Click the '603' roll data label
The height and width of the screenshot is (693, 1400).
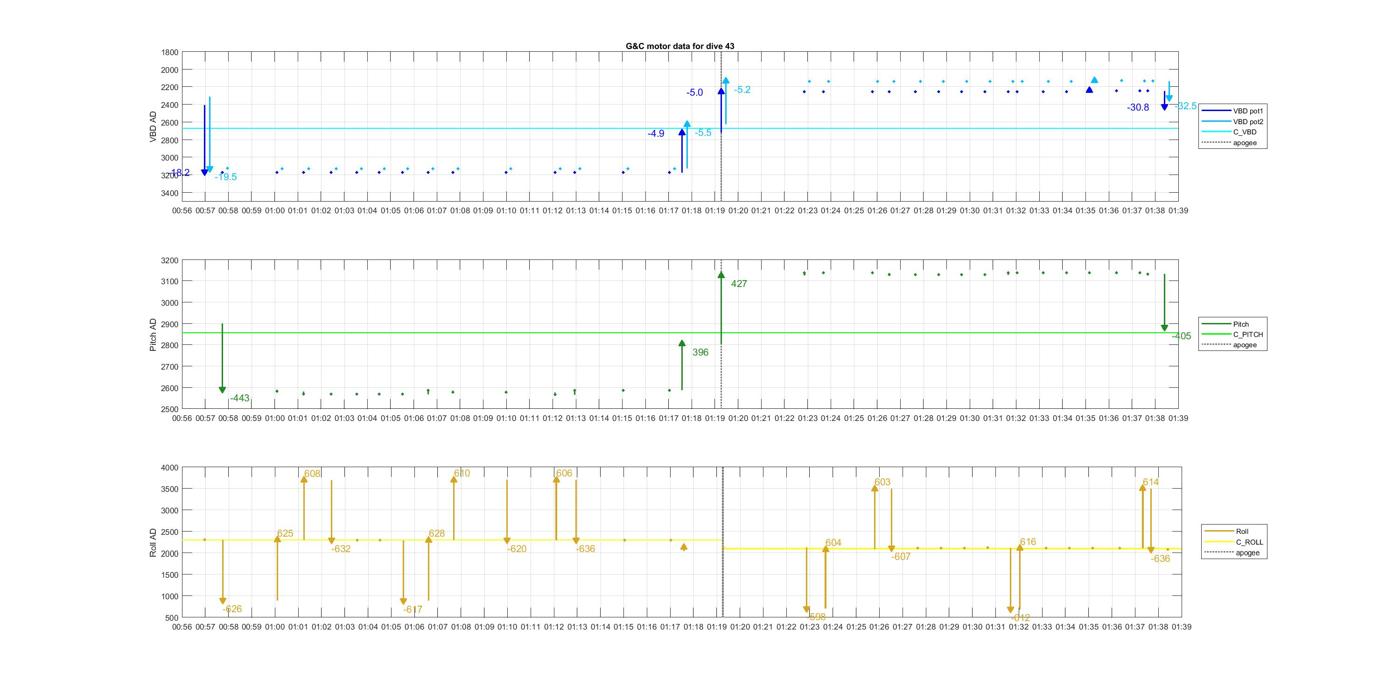click(882, 482)
